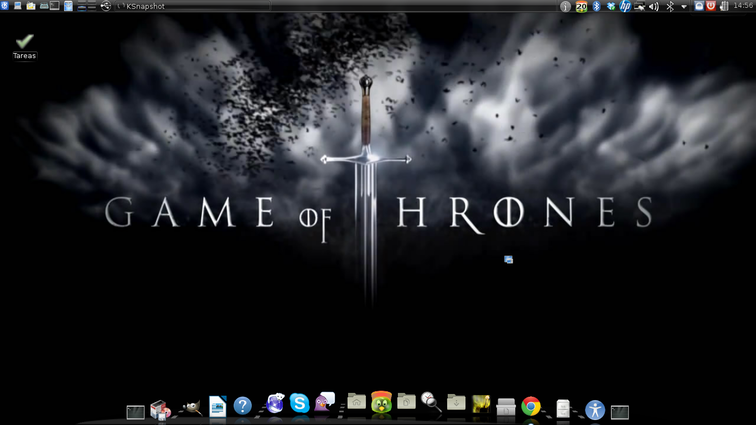The image size is (756, 425).
Task: Launch terminal at left end of dock
Action: (135, 412)
